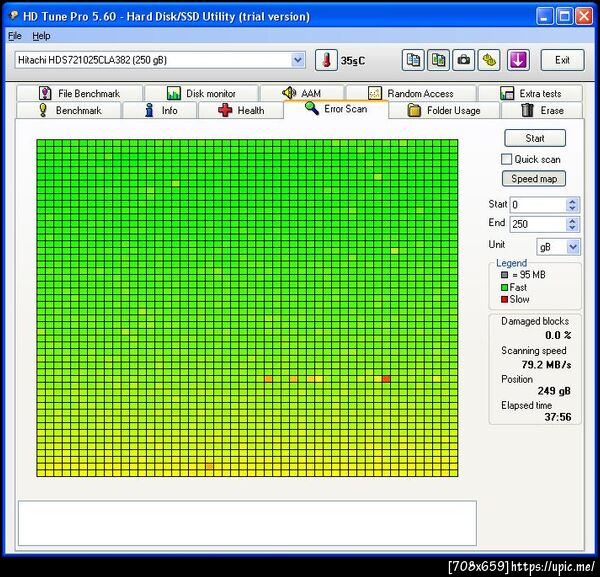Click the red Slow legend square

coord(504,299)
